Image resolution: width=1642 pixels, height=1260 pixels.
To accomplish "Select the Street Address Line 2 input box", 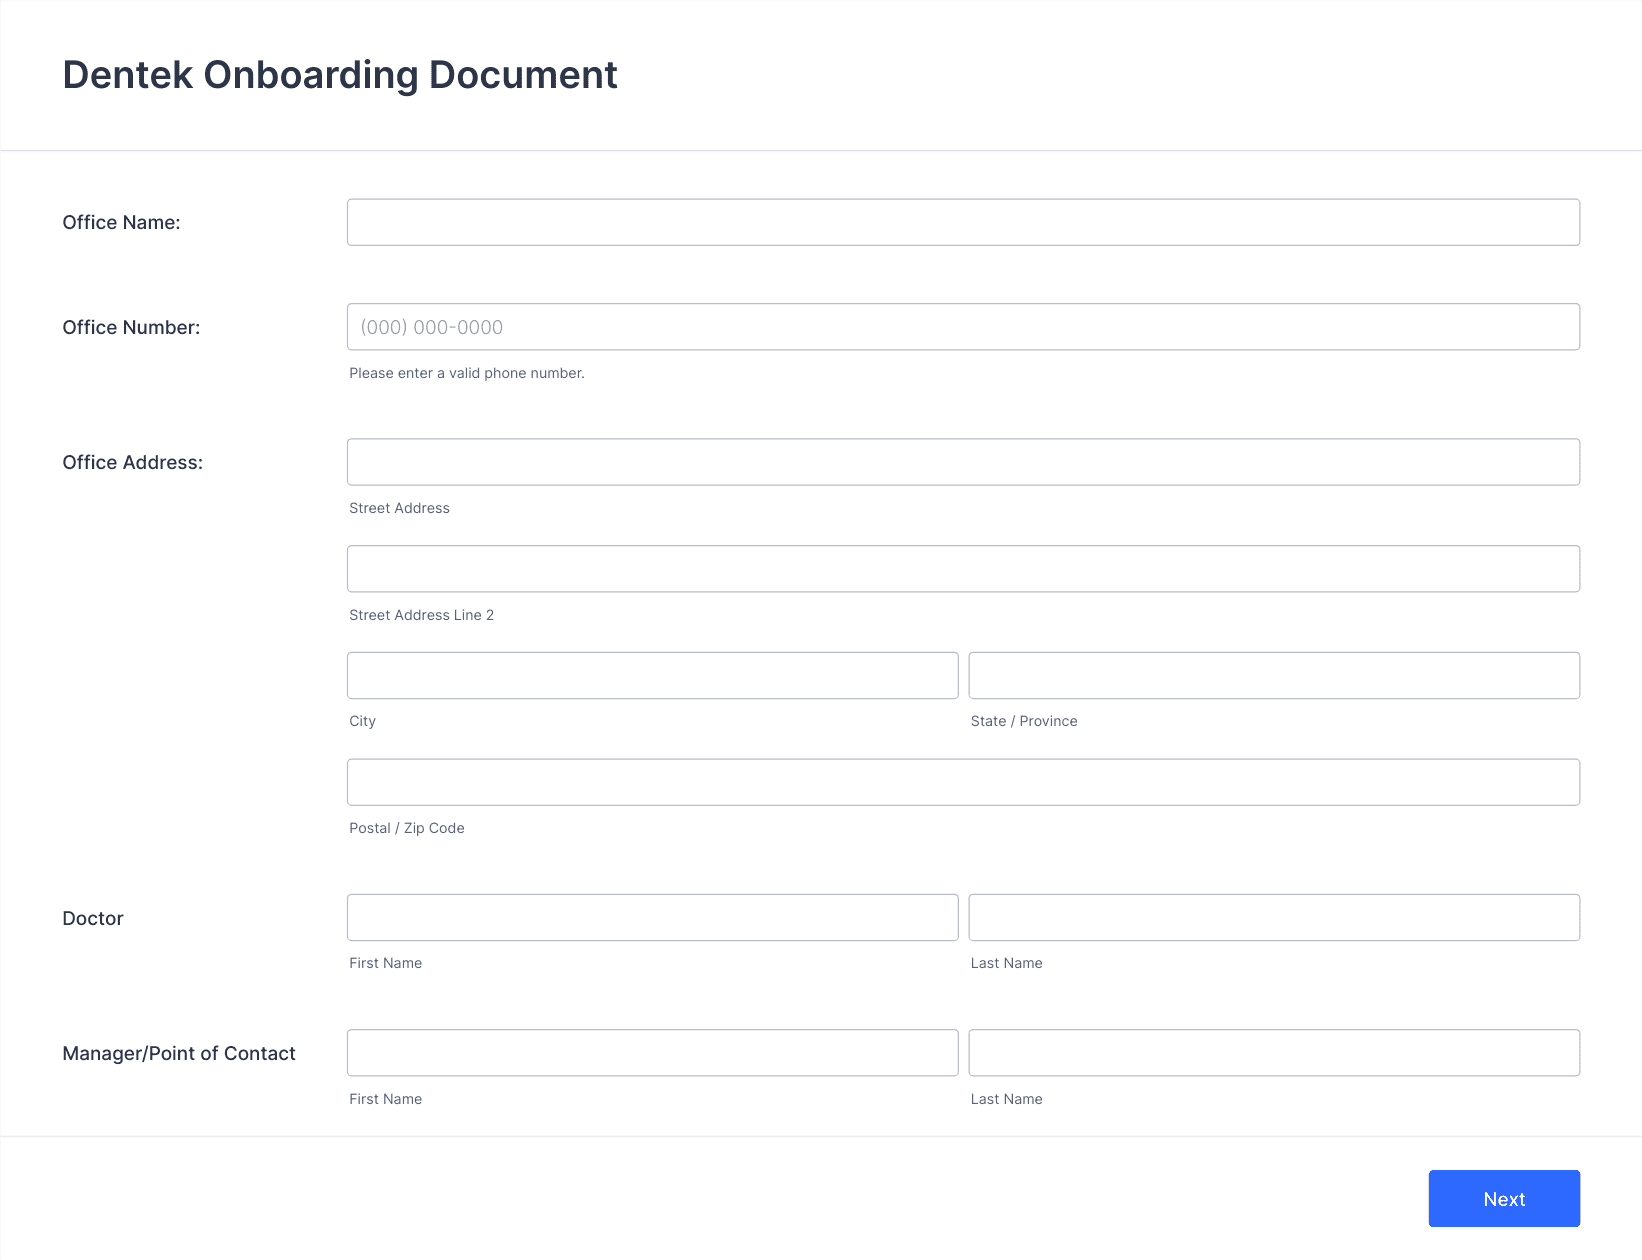I will pos(963,569).
